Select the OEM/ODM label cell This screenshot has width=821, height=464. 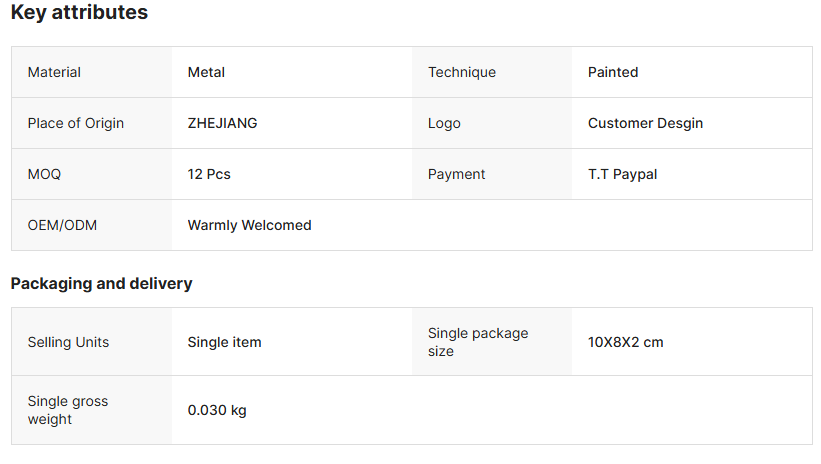pos(62,225)
